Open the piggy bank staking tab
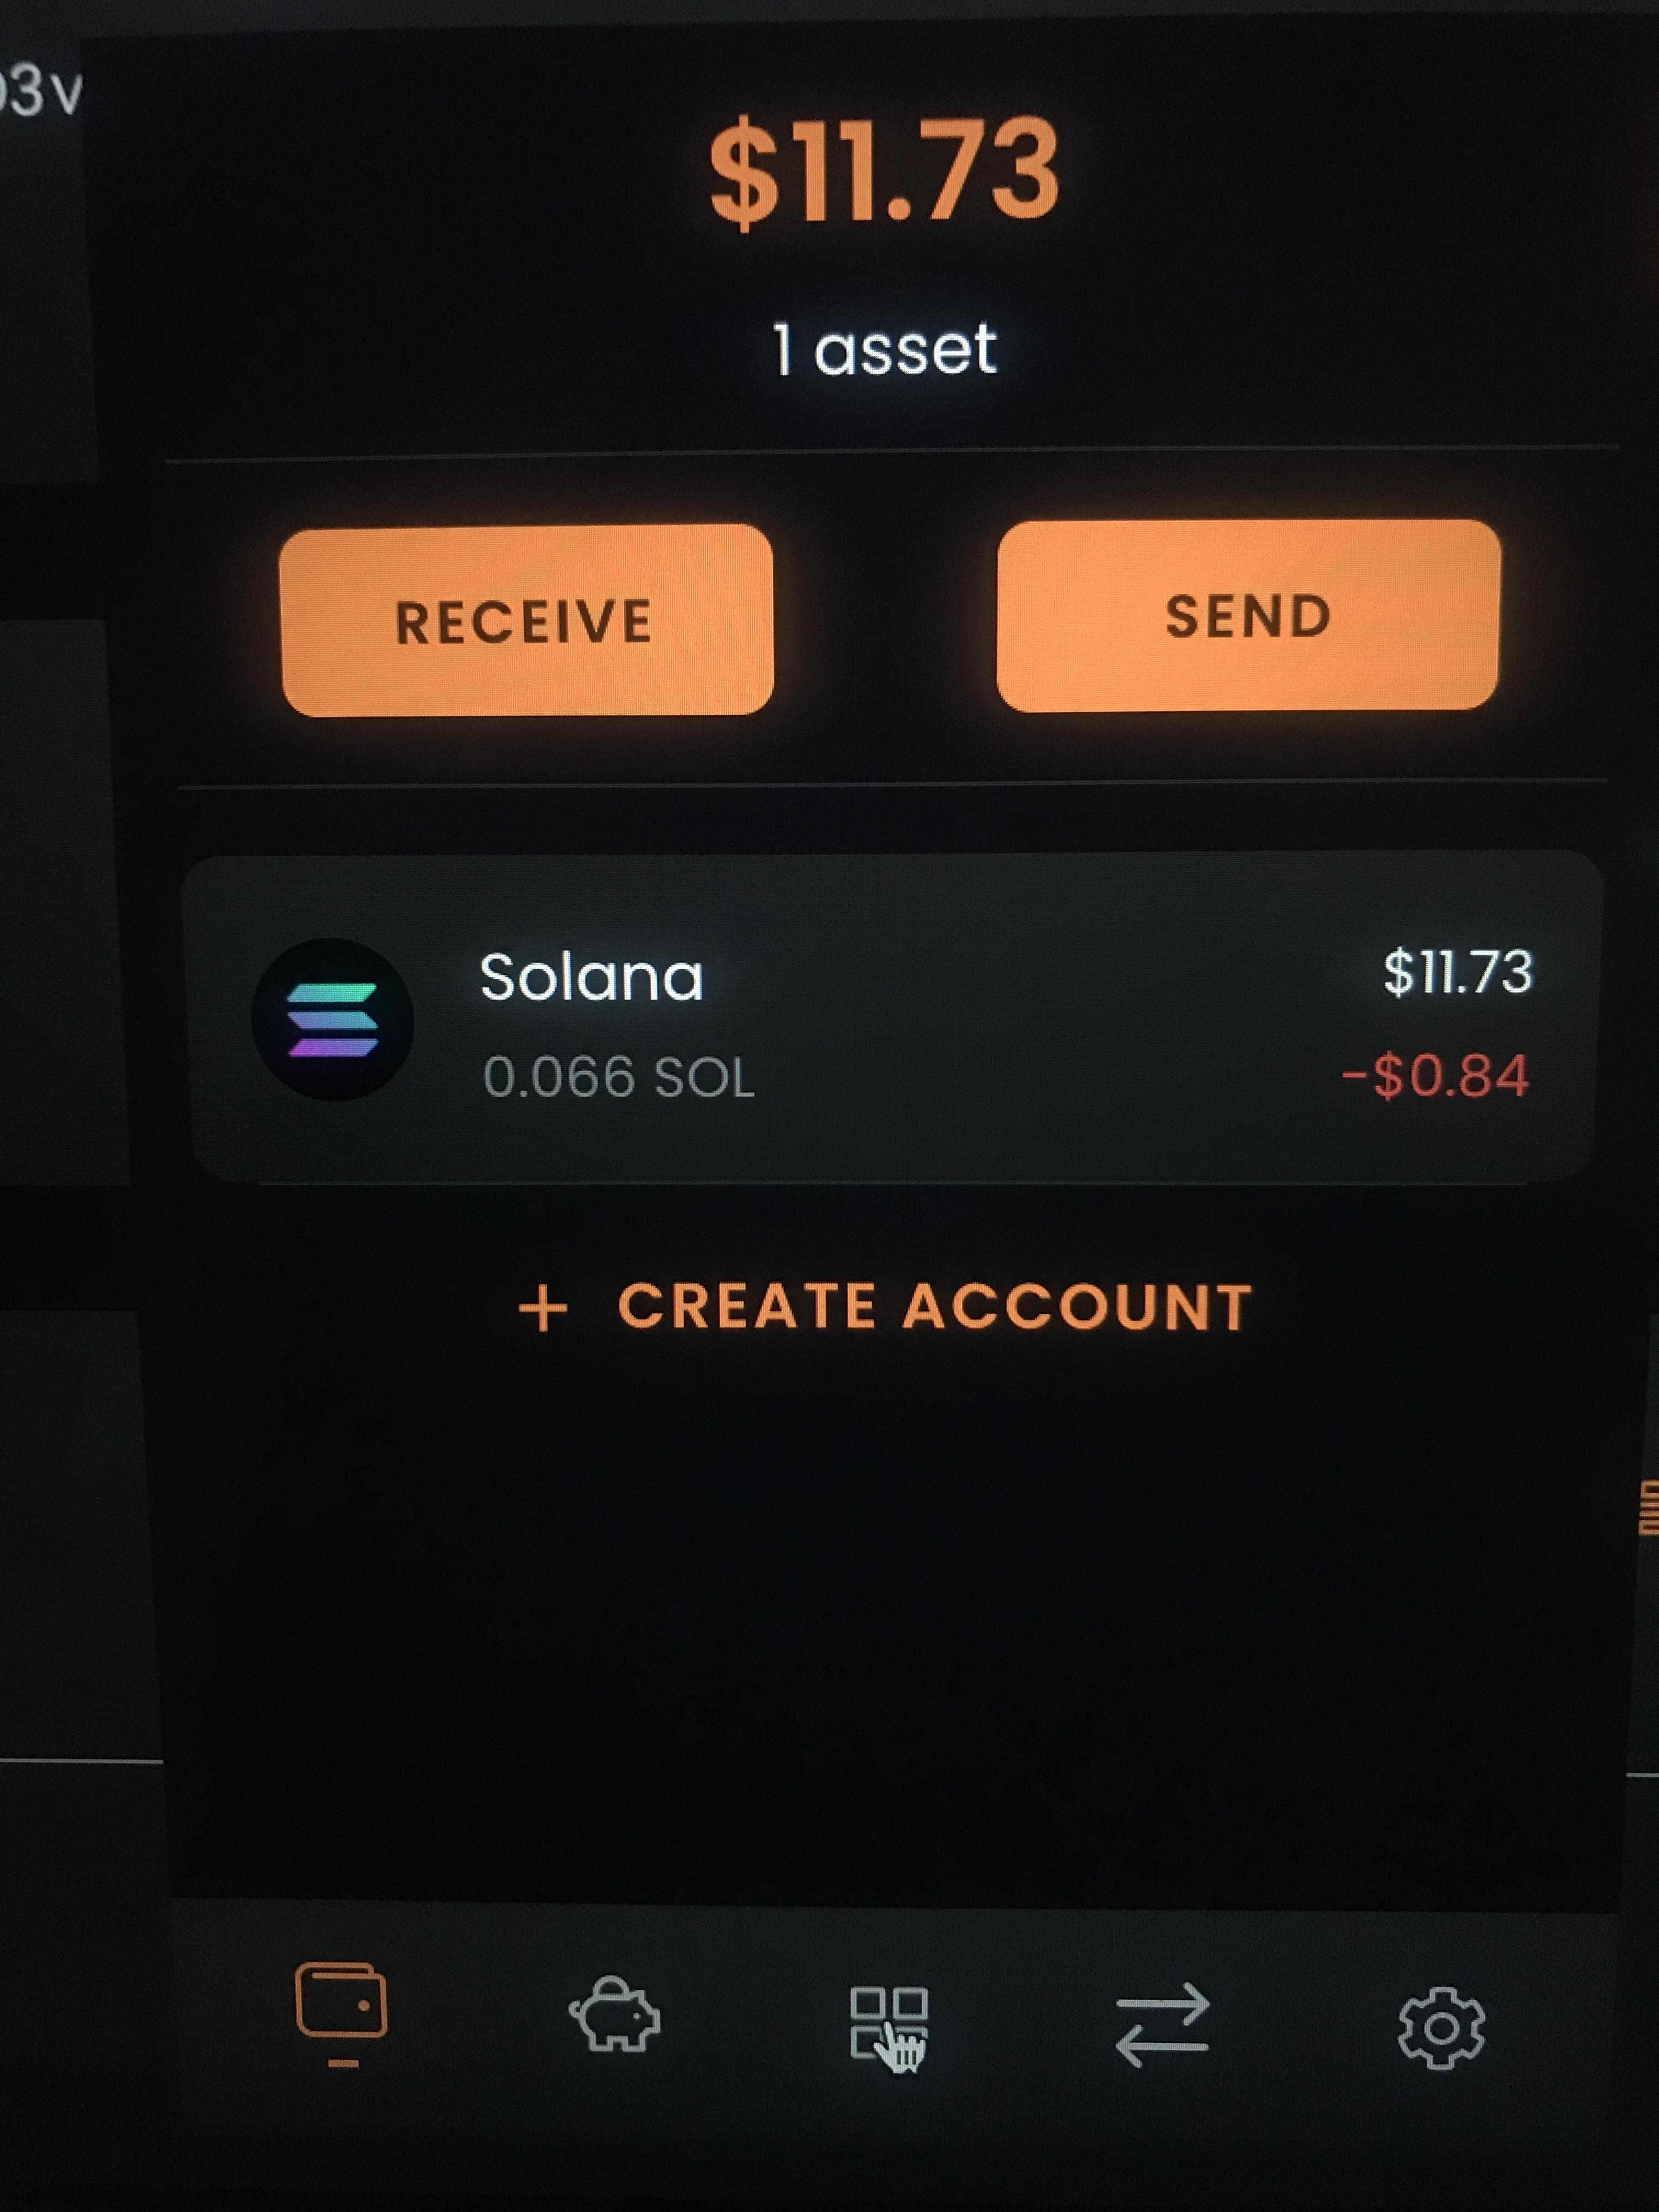 pos(614,2014)
